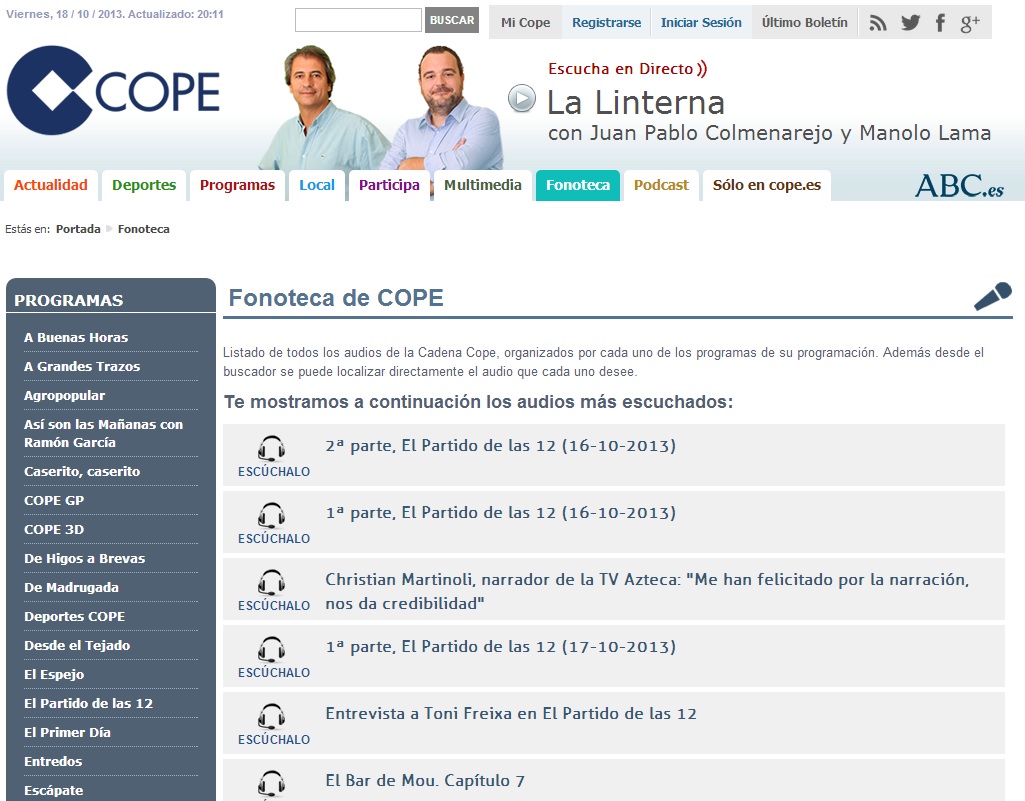Open the Multimedia menu tab
Screen dimensions: 1025x801
482,185
